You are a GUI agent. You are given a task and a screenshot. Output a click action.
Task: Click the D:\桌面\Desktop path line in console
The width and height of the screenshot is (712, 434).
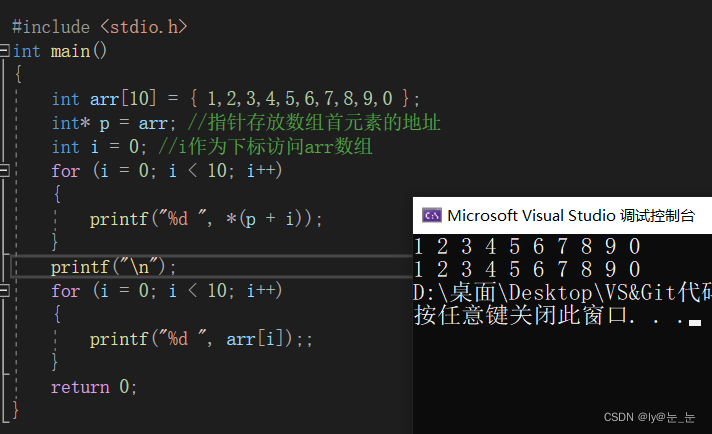pyautogui.click(x=563, y=292)
